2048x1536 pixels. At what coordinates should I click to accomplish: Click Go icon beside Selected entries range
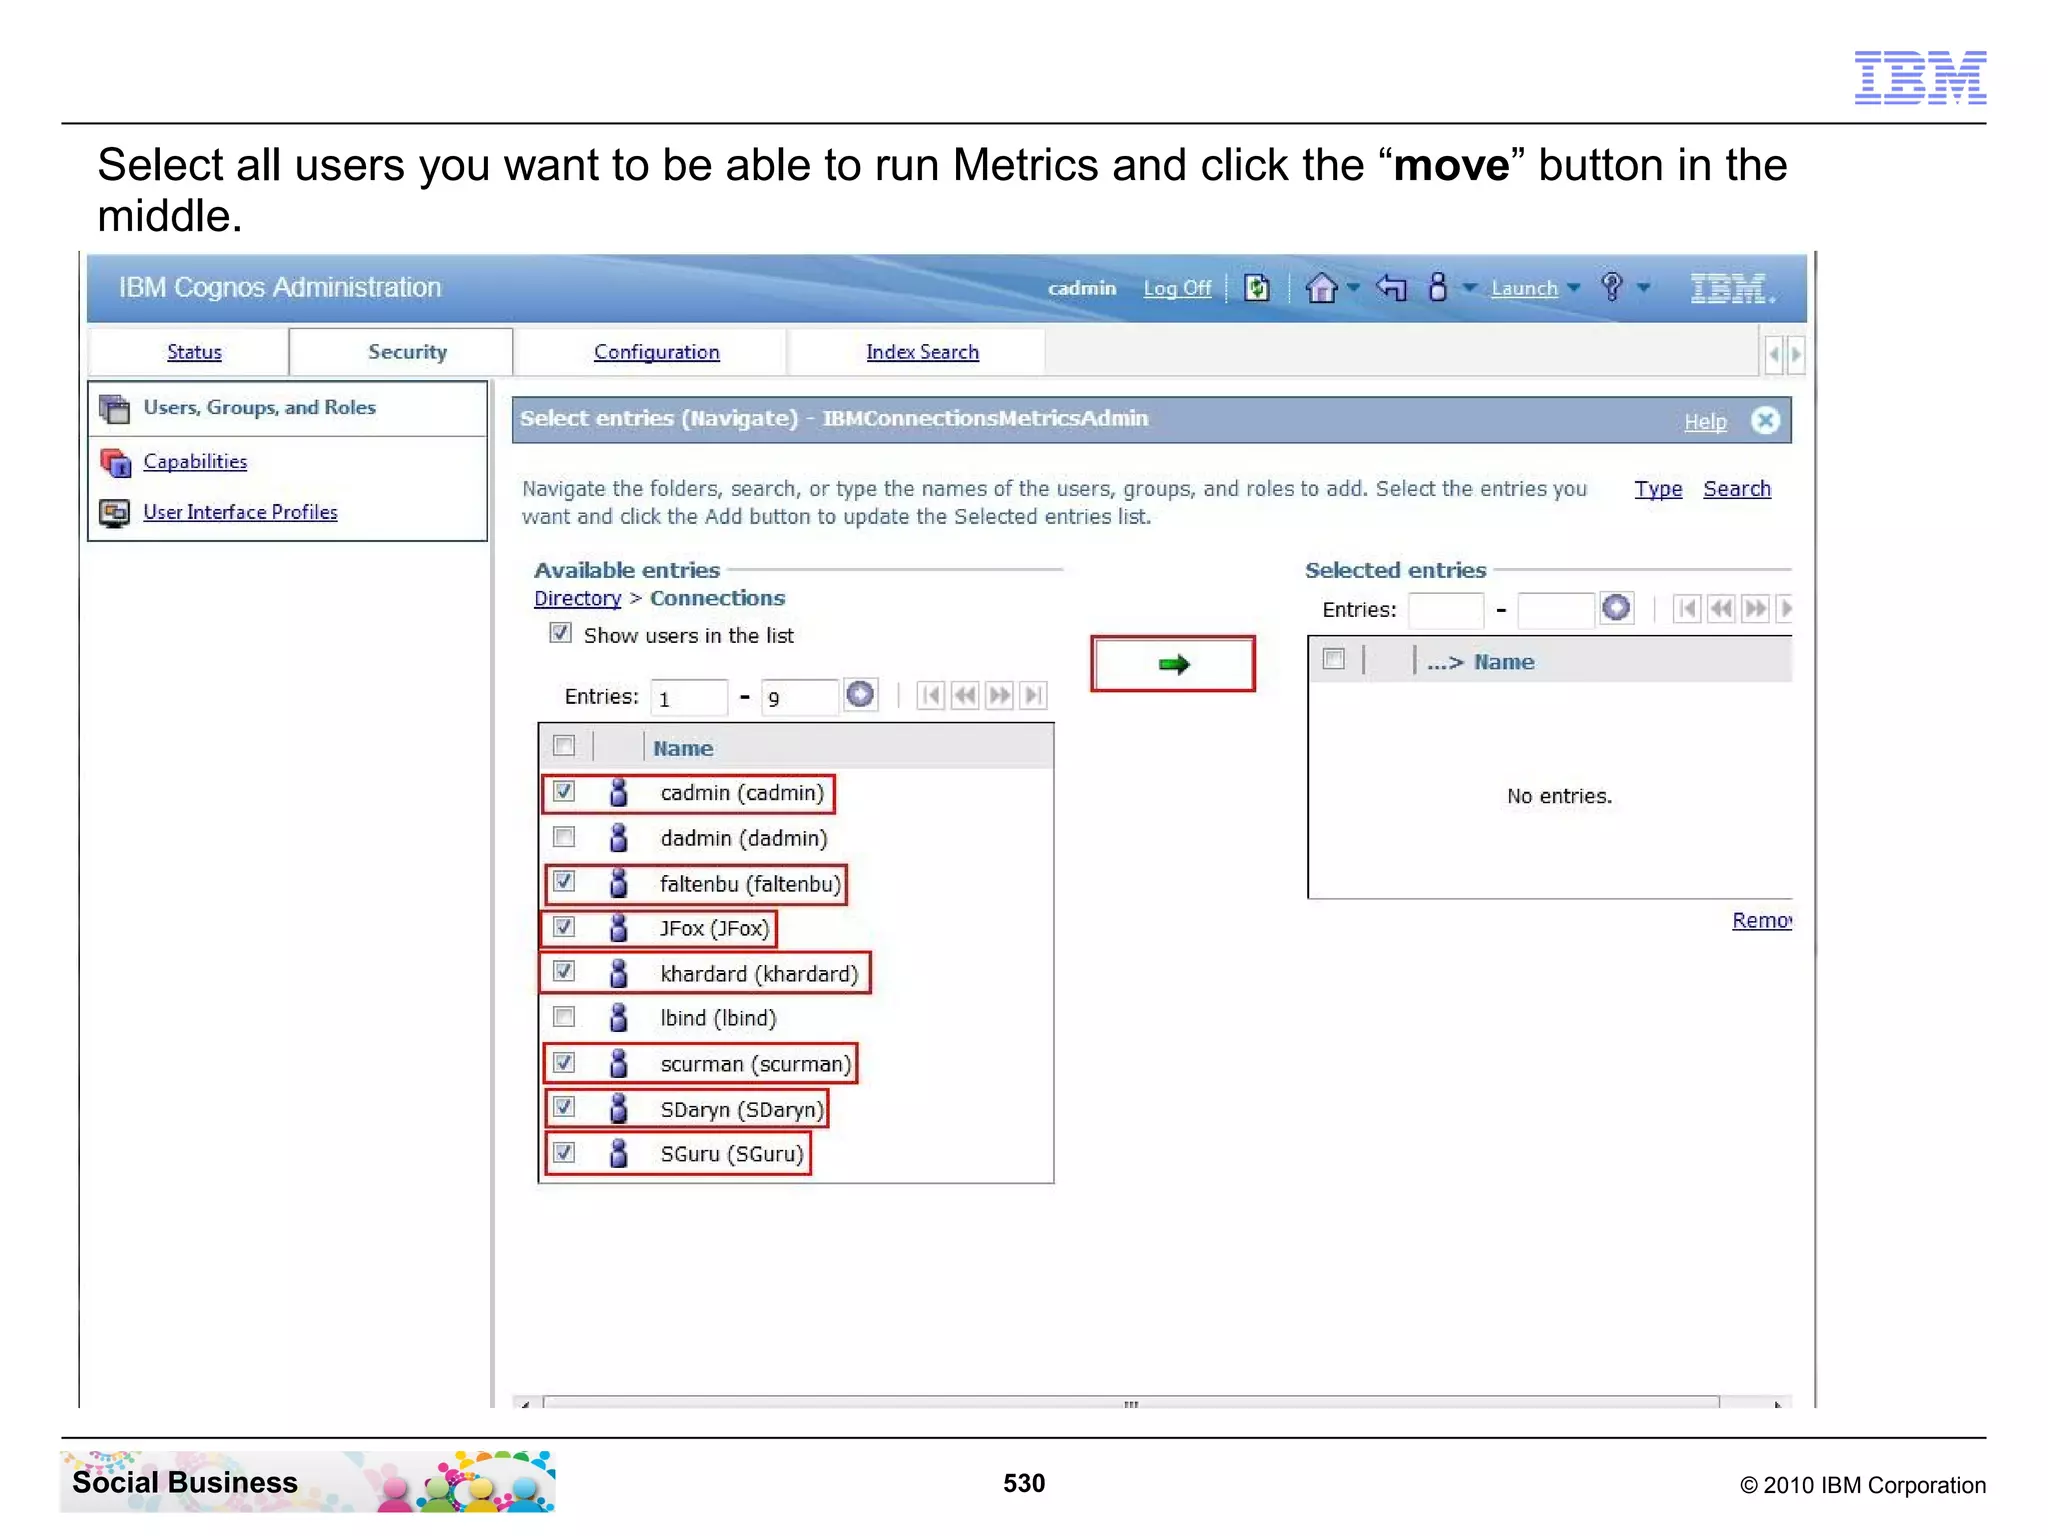[1616, 607]
